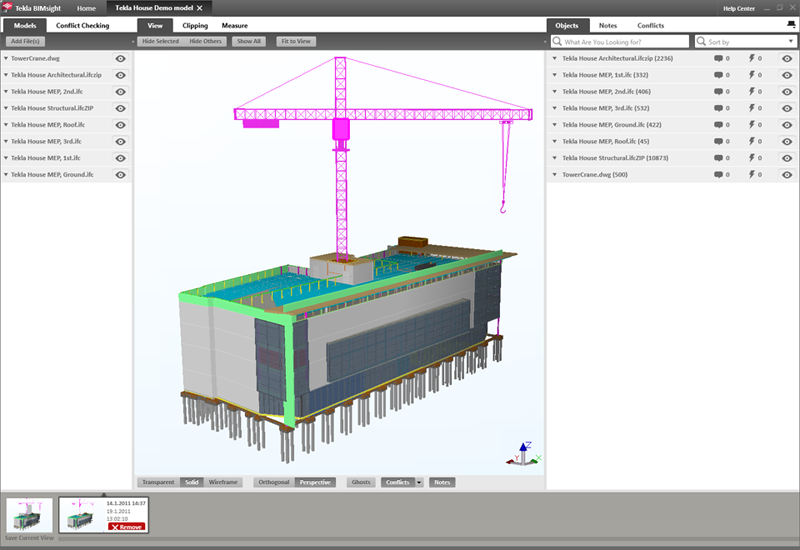This screenshot has width=800, height=550.
Task: Click conflicts bolt icon for Tekla House MEP, 1st.ifc
Action: tap(752, 75)
